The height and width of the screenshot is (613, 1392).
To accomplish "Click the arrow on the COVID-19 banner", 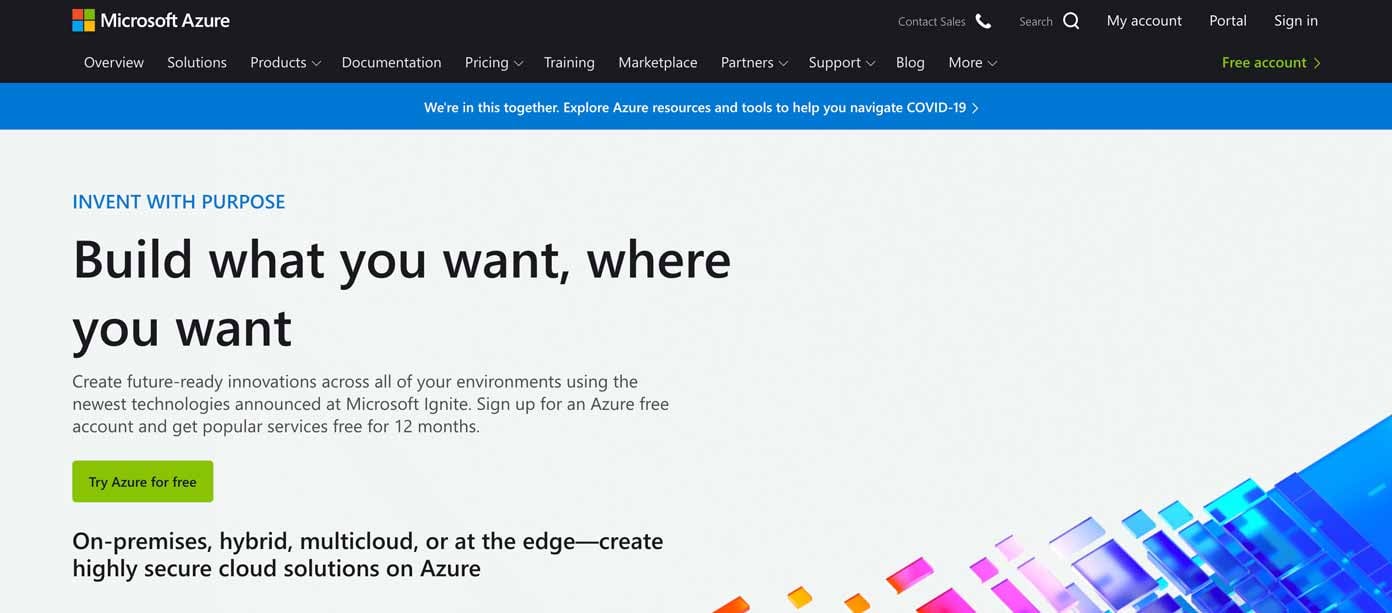I will click(975, 106).
